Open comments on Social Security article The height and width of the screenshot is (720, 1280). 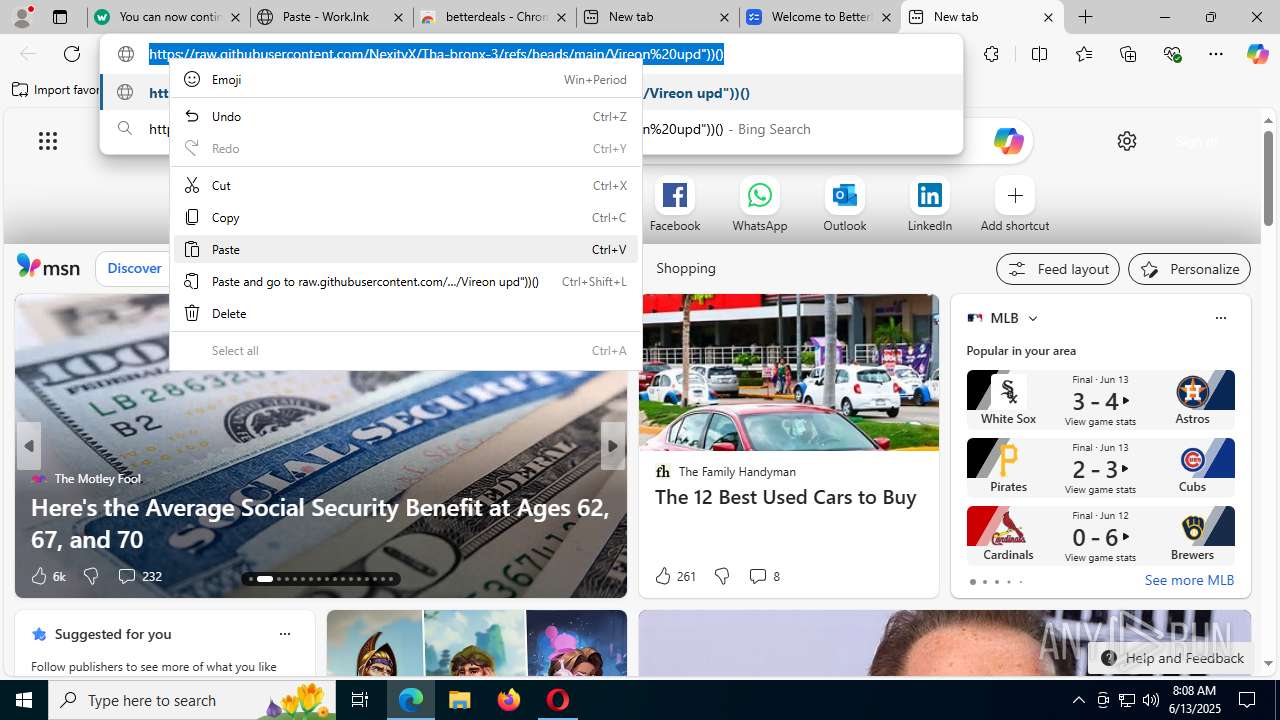[x=139, y=576]
